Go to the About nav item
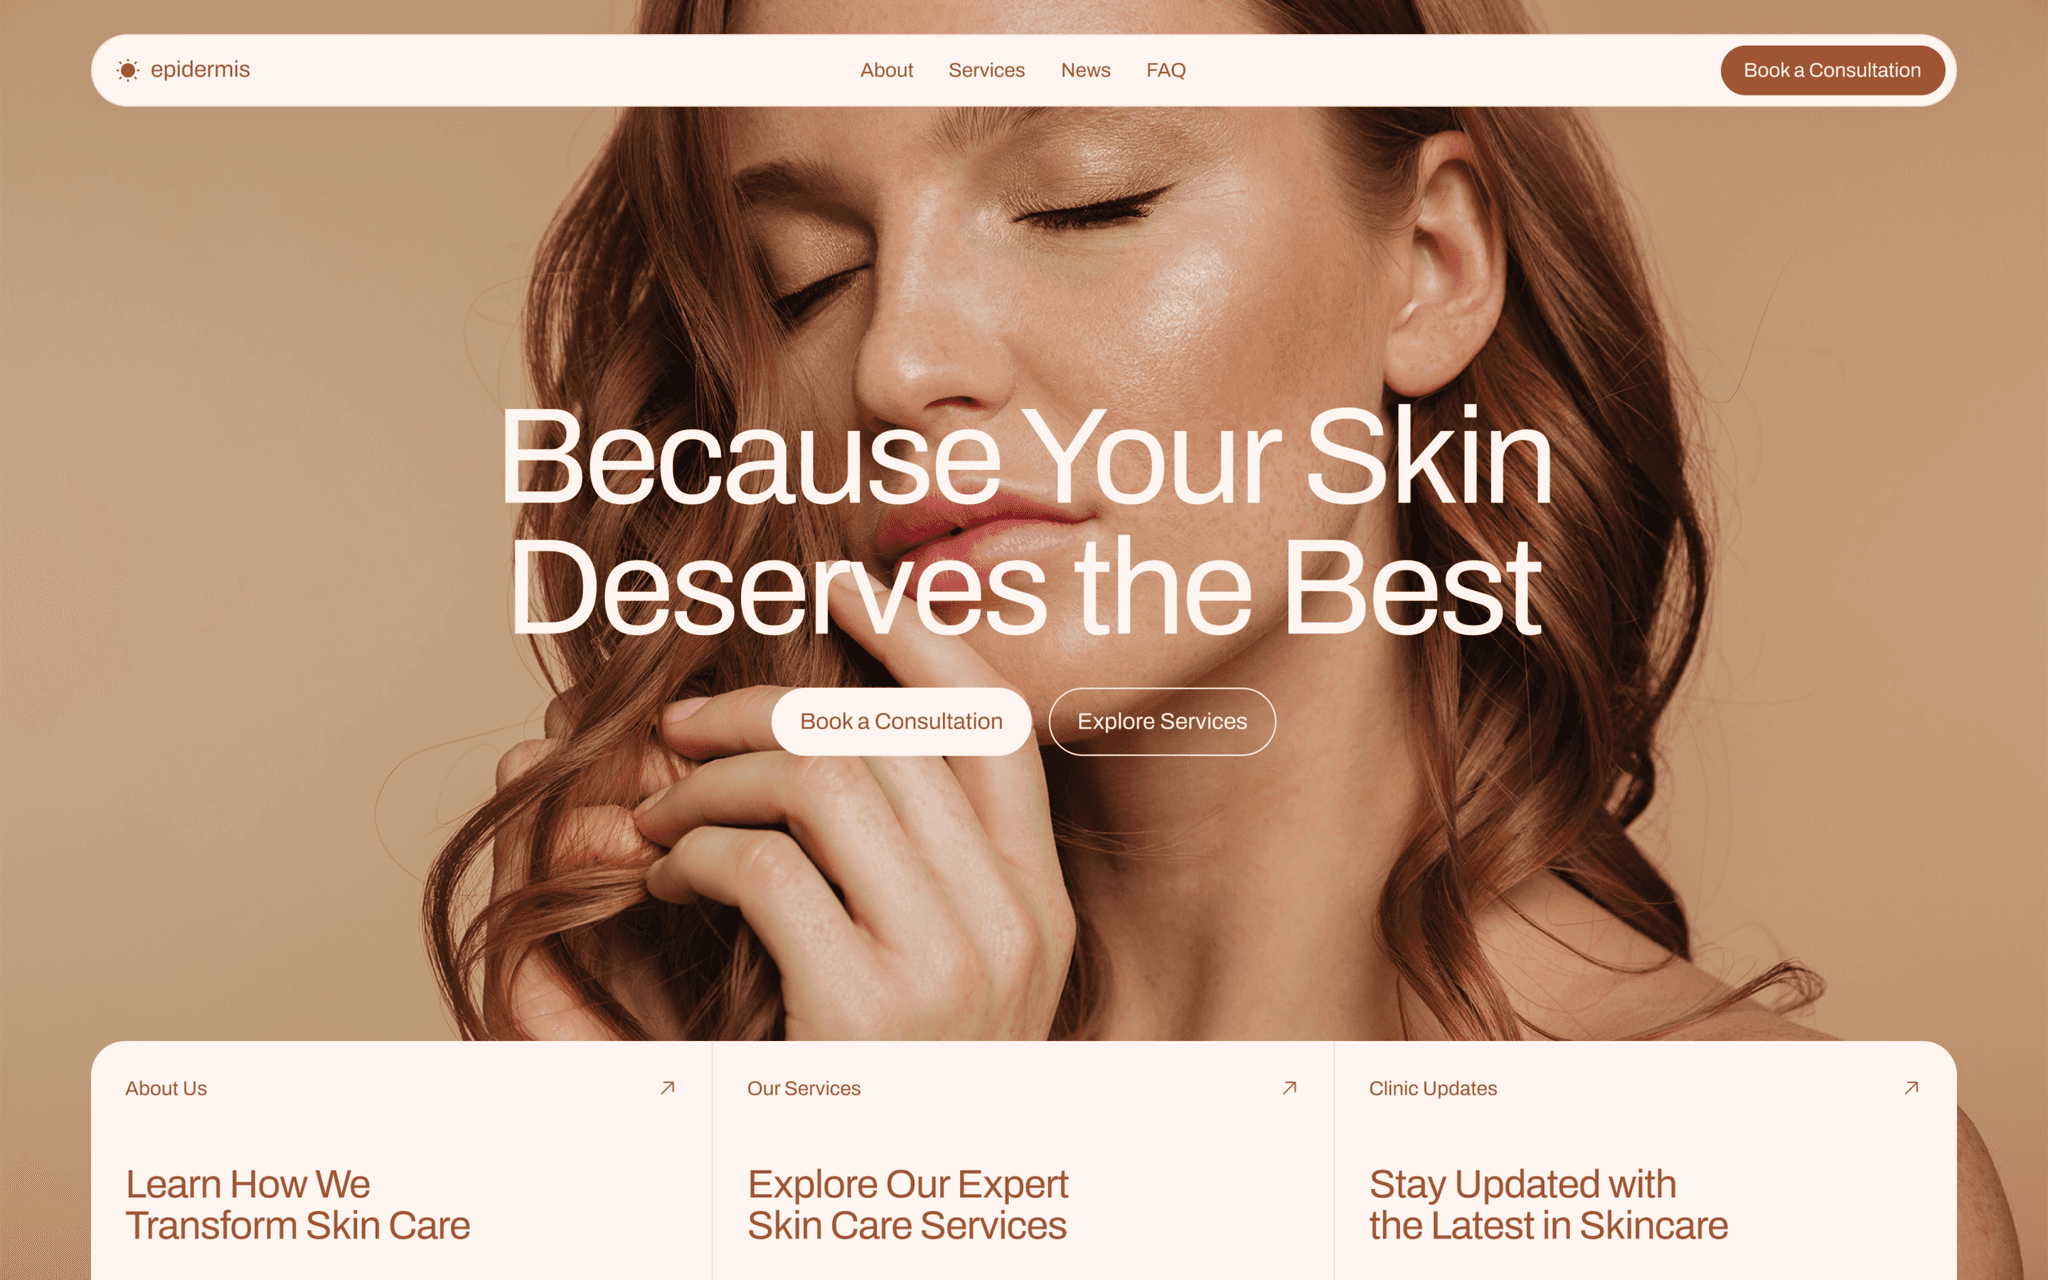 887,70
